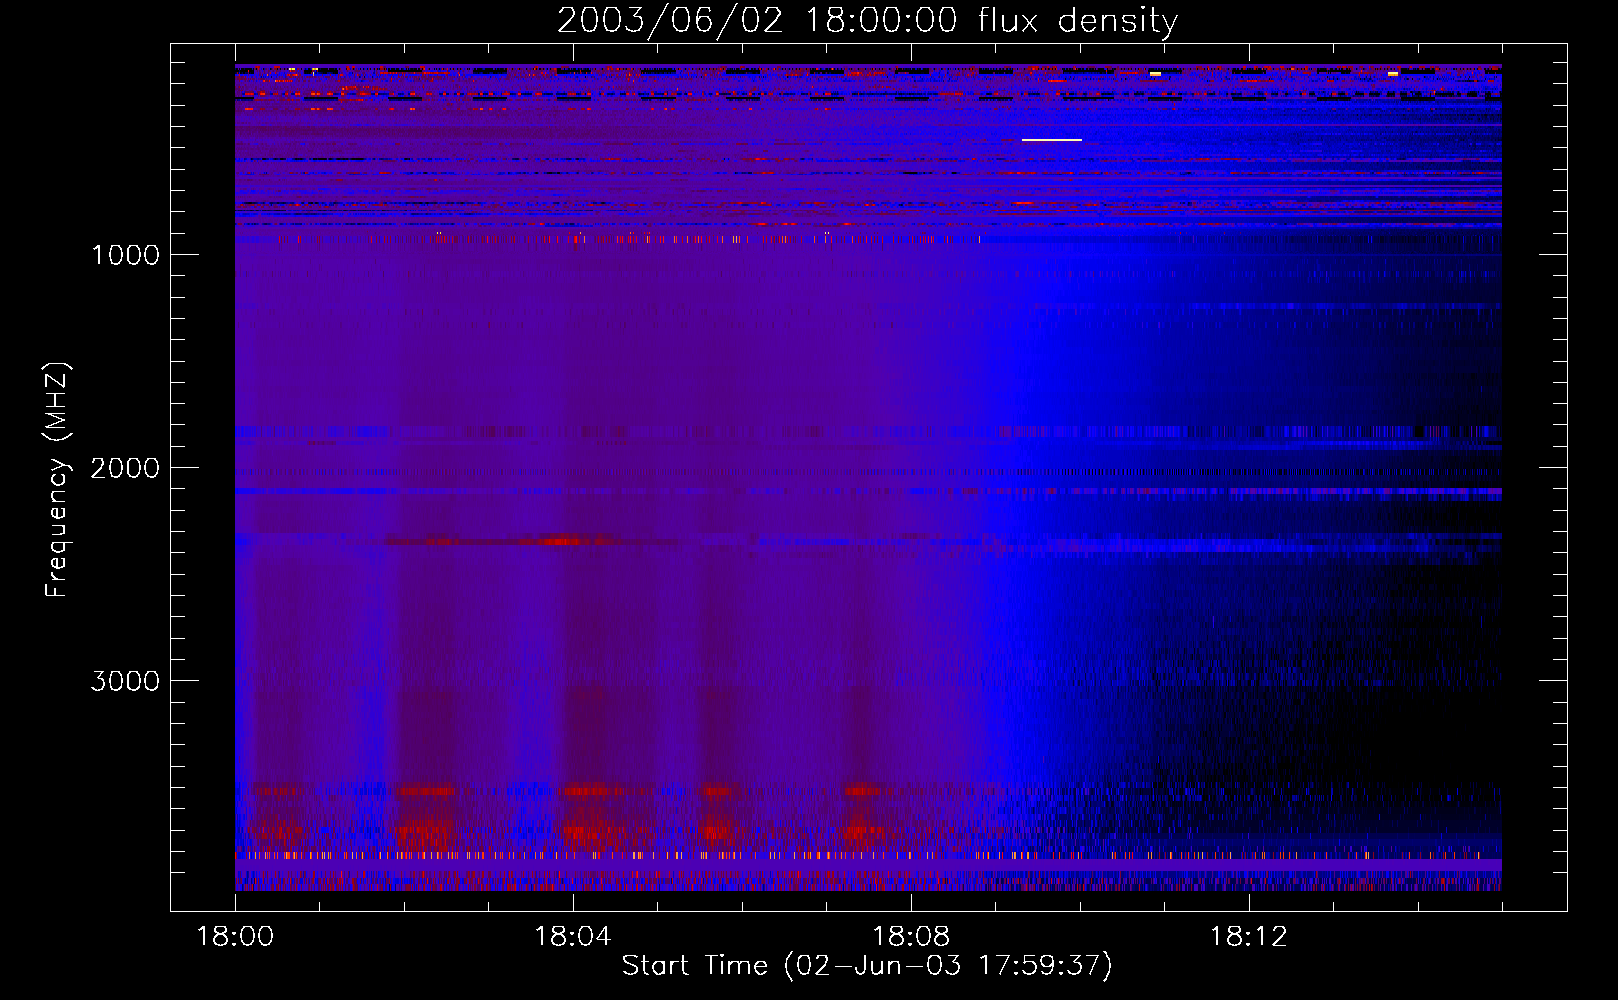Click the 18:00 time tick label
1618x1000 pixels.
click(x=235, y=937)
